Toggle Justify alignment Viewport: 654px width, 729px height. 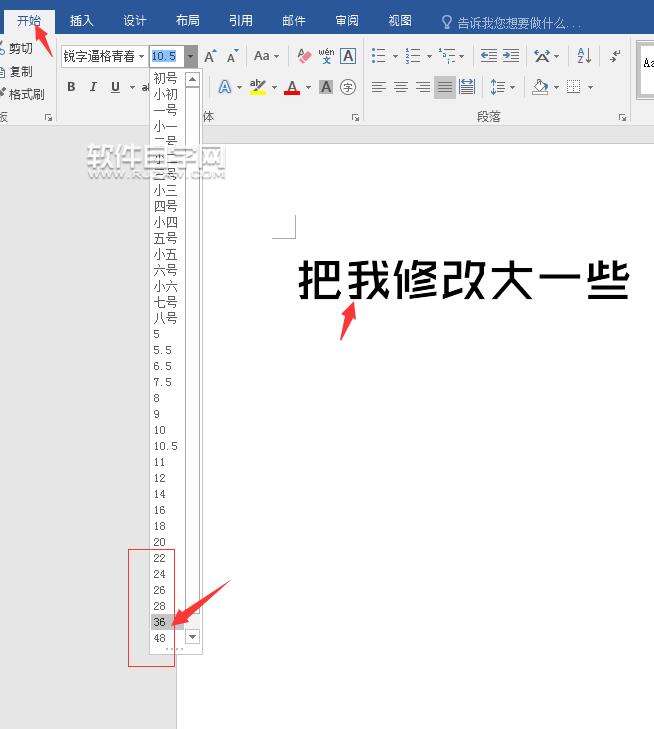coord(445,87)
